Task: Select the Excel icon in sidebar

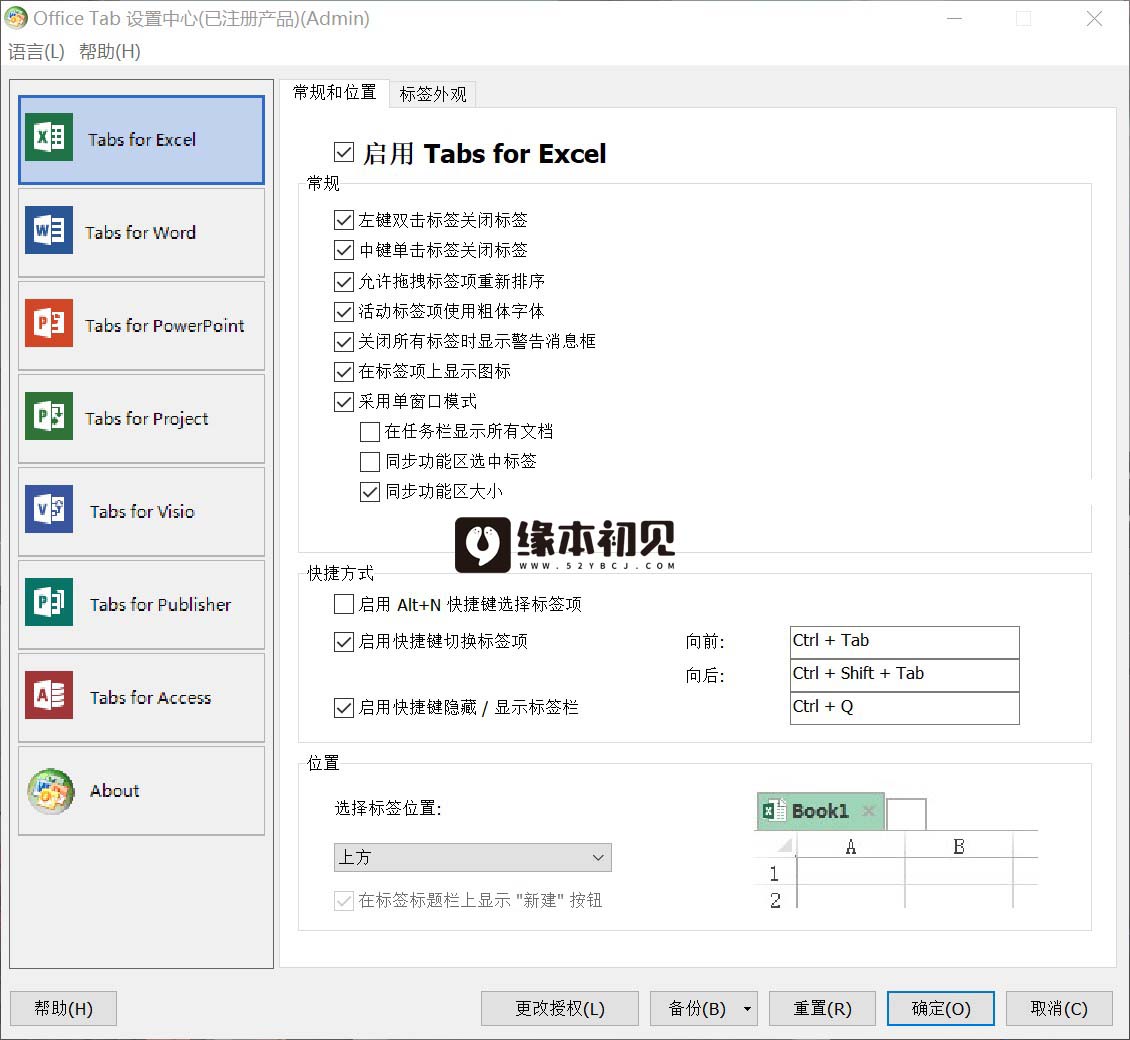Action: (x=49, y=137)
